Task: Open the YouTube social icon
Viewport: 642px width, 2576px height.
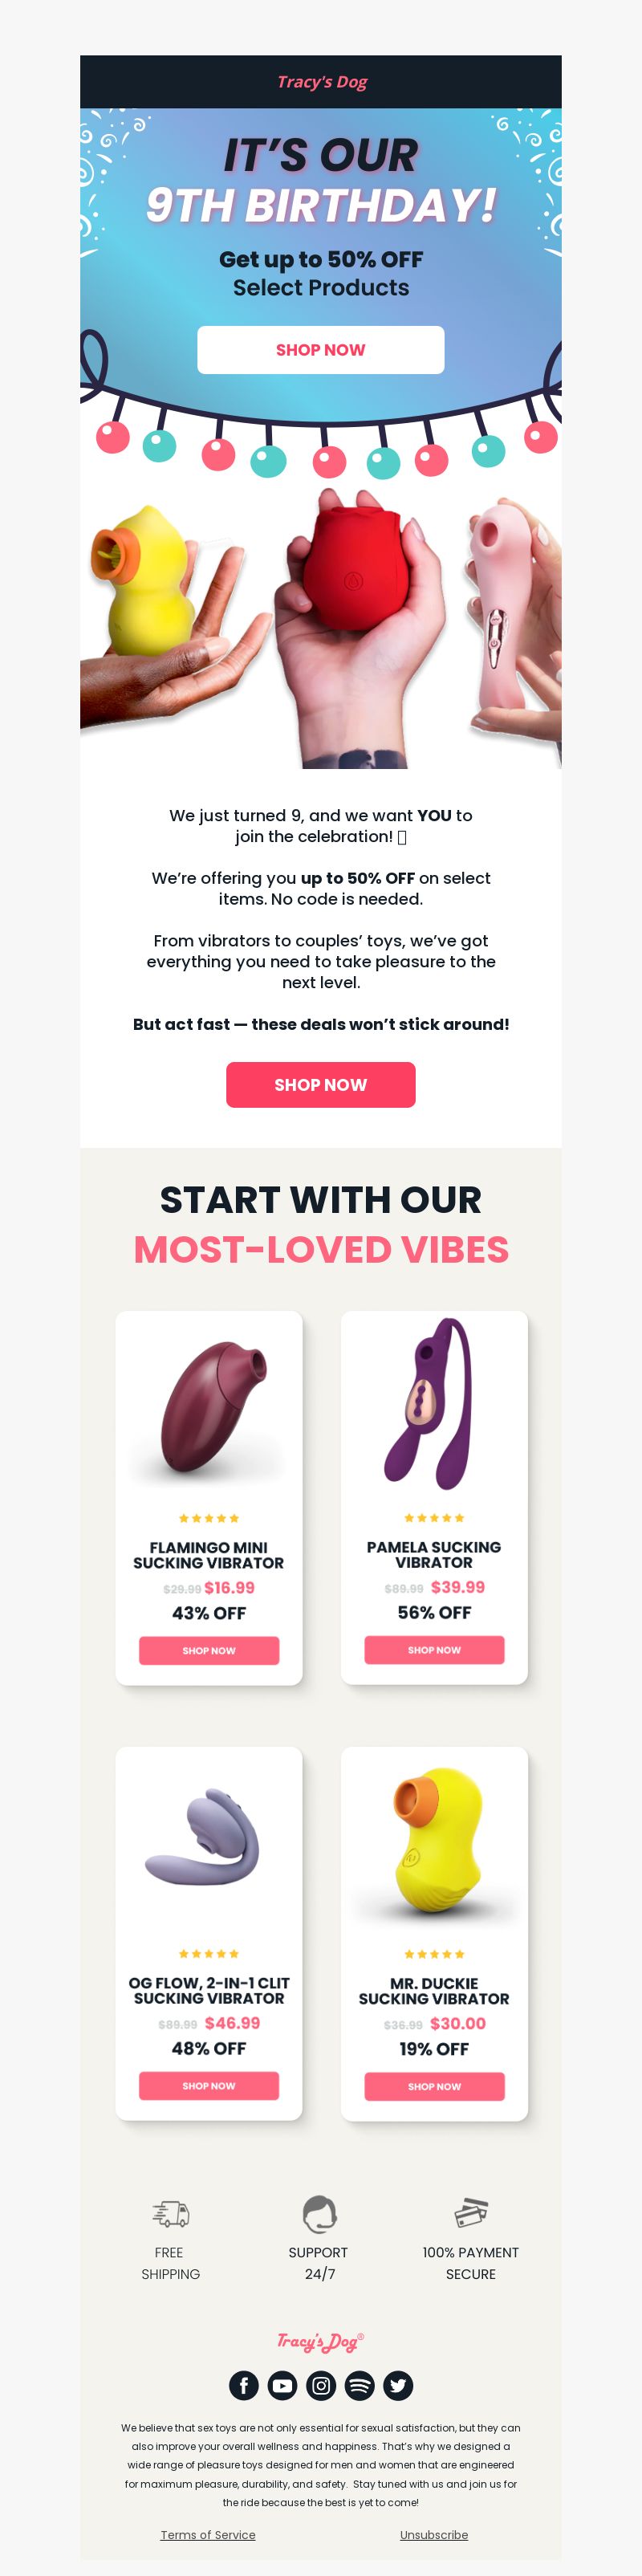Action: [282, 2385]
